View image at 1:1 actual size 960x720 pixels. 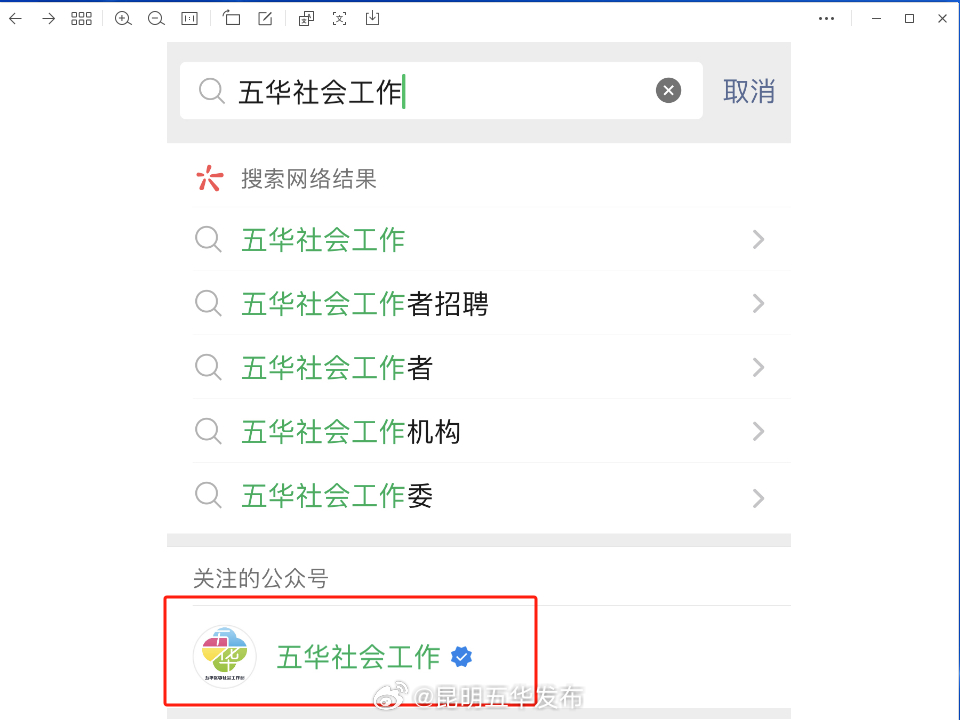click(x=189, y=18)
